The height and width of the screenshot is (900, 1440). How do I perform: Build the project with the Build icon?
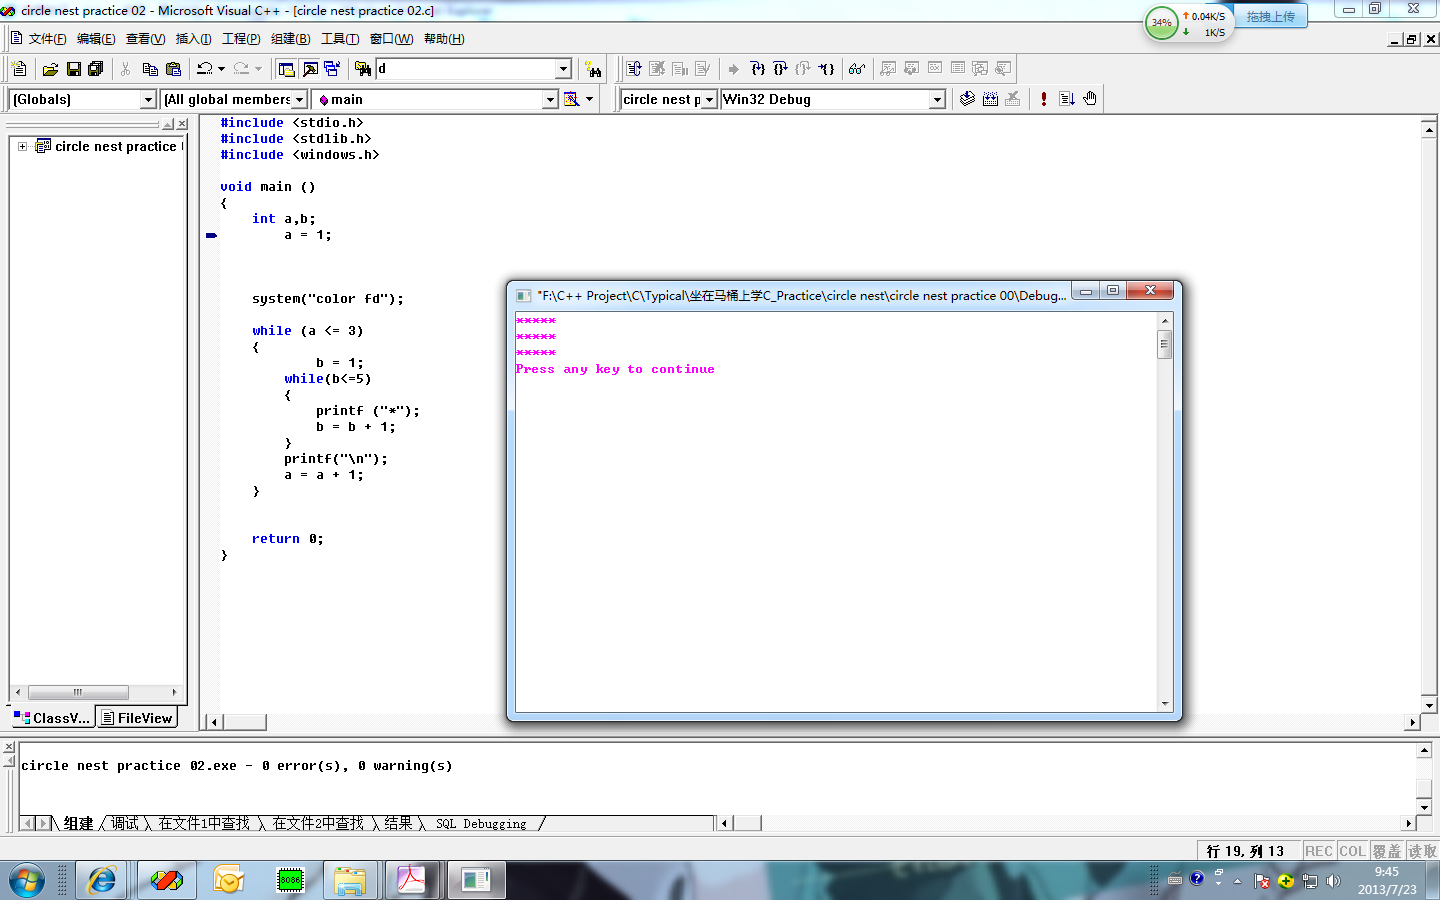click(x=990, y=99)
